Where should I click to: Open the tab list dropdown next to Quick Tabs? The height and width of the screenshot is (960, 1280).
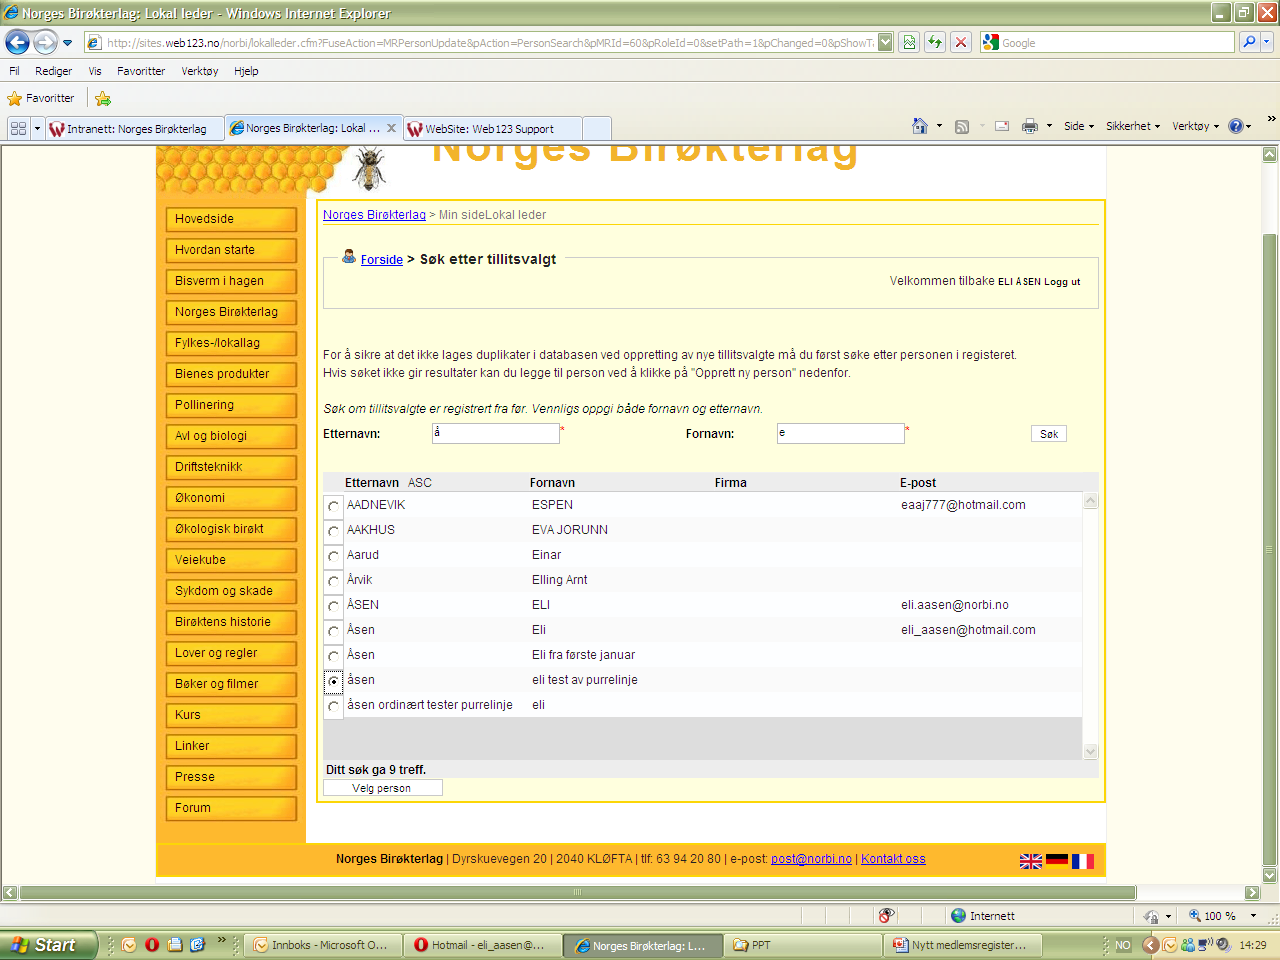pos(38,128)
